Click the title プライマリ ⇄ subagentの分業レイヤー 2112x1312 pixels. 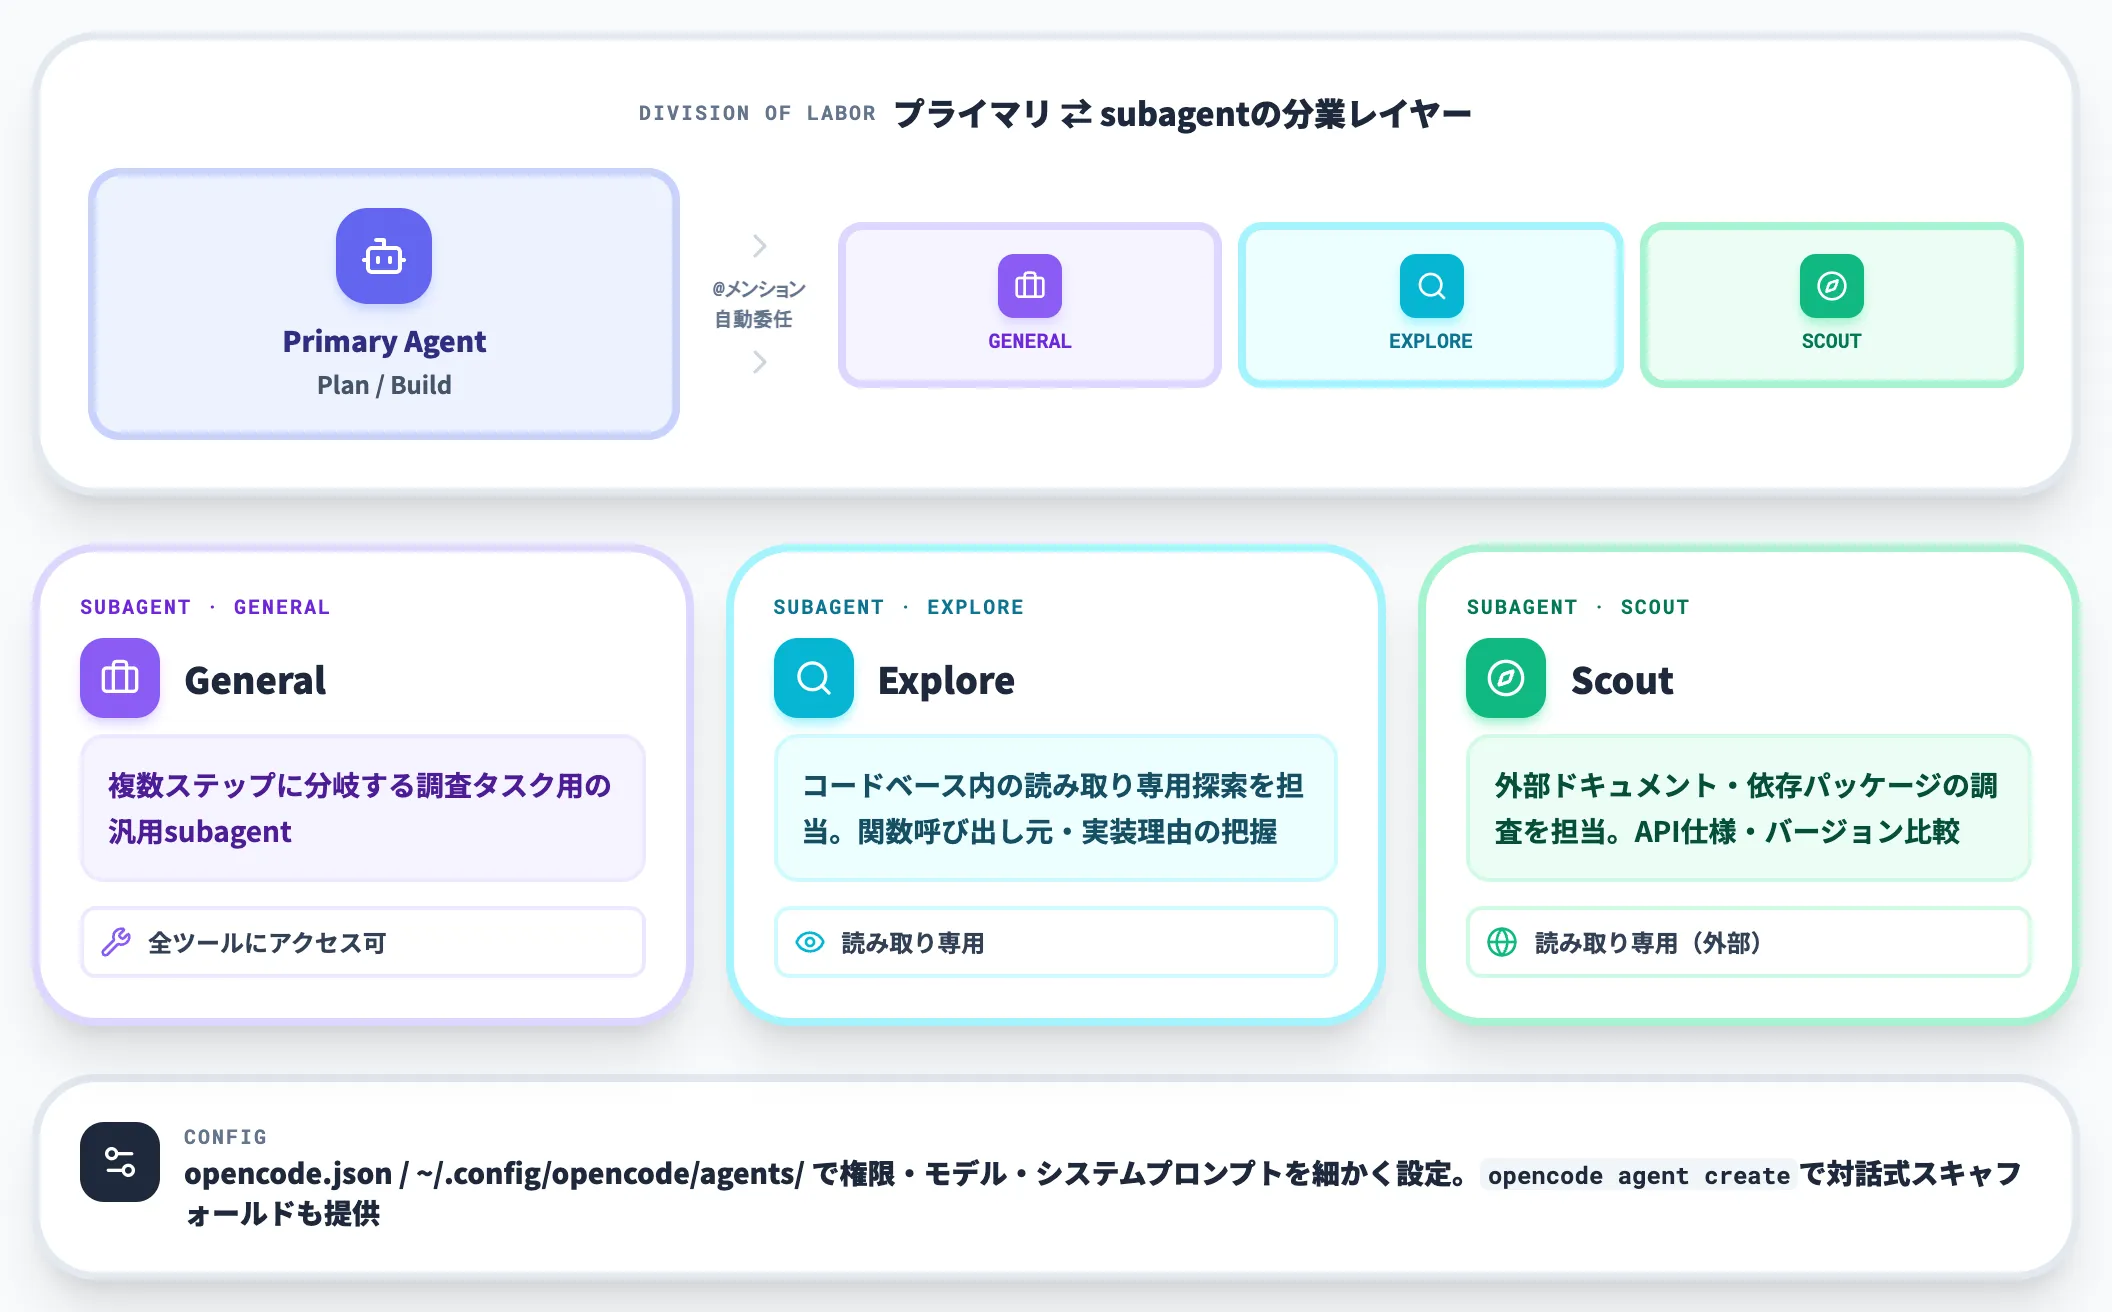click(1182, 114)
